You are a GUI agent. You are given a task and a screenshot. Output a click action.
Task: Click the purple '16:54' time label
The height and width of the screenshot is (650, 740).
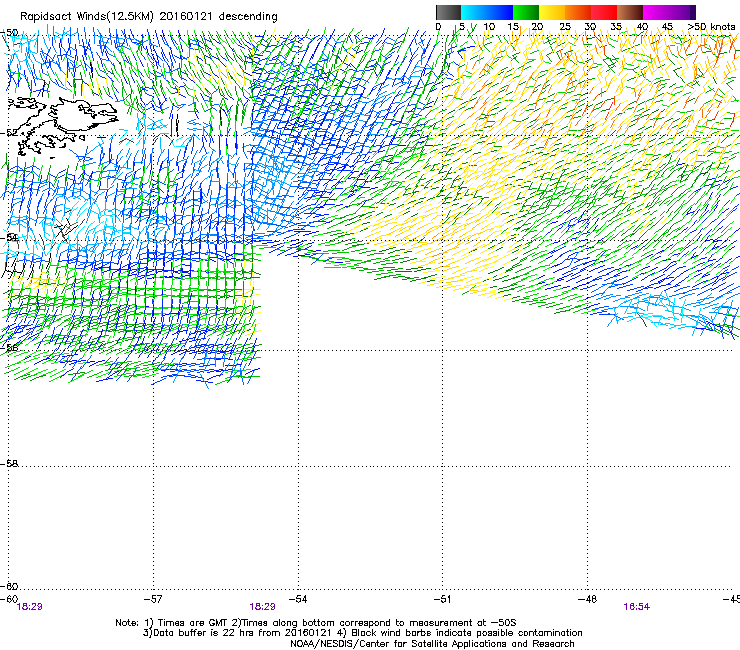point(637,607)
